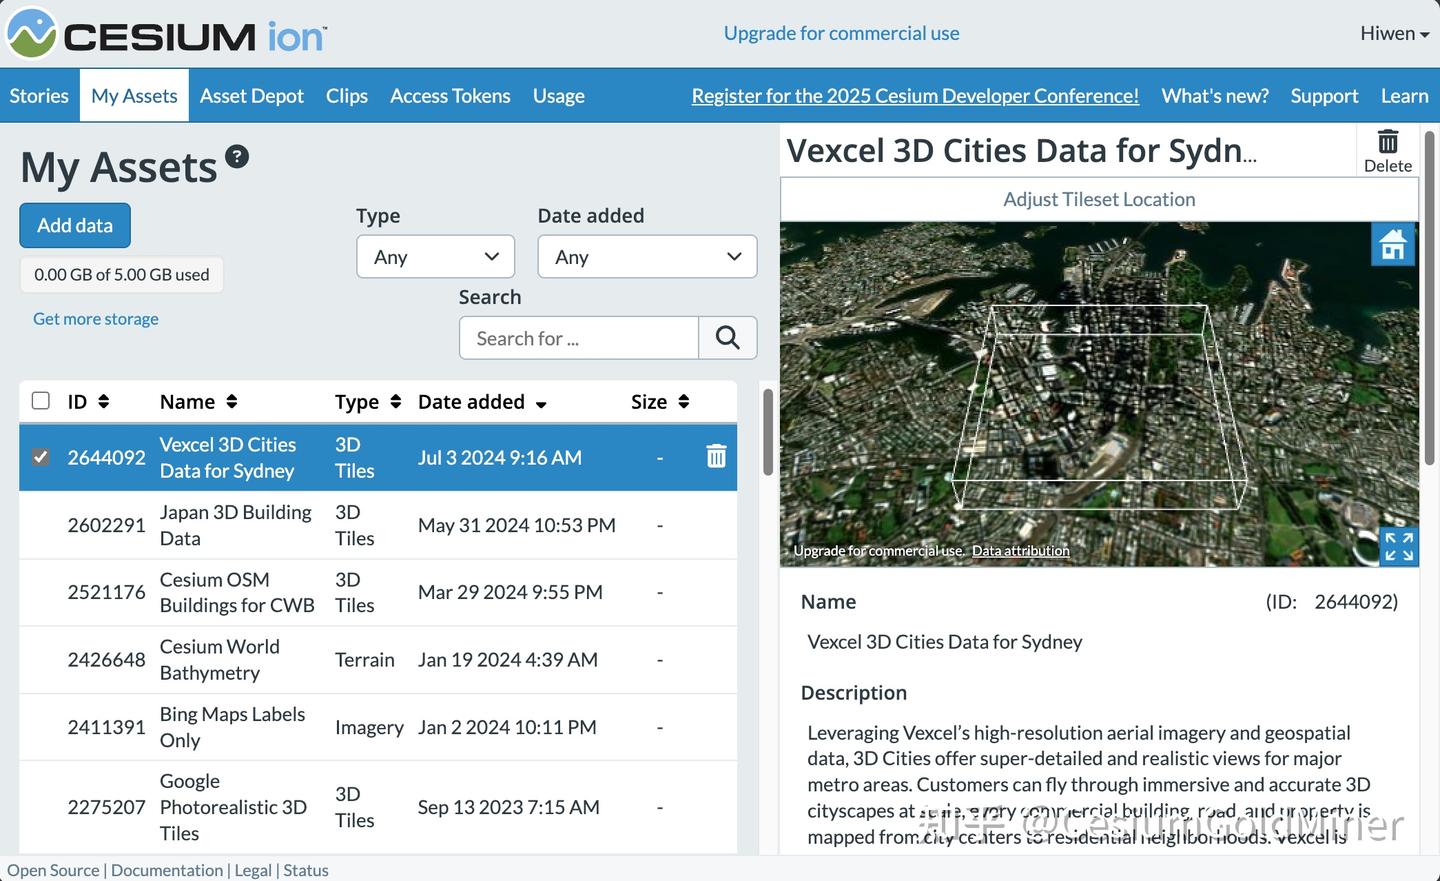Open the Date added filter dropdown

647,257
